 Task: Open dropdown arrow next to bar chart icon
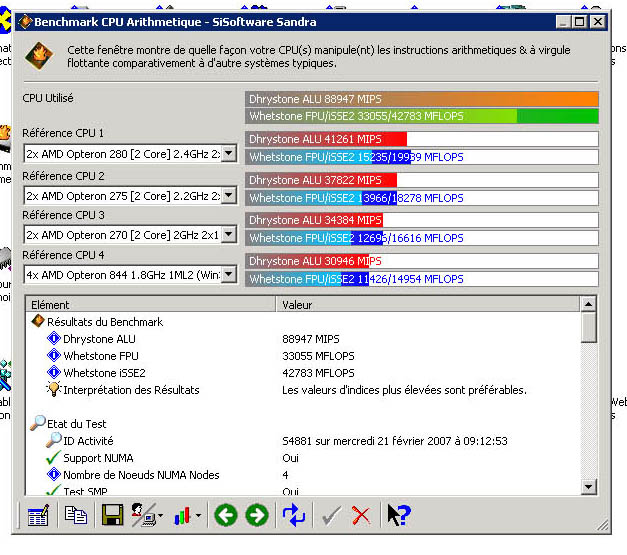point(198,515)
